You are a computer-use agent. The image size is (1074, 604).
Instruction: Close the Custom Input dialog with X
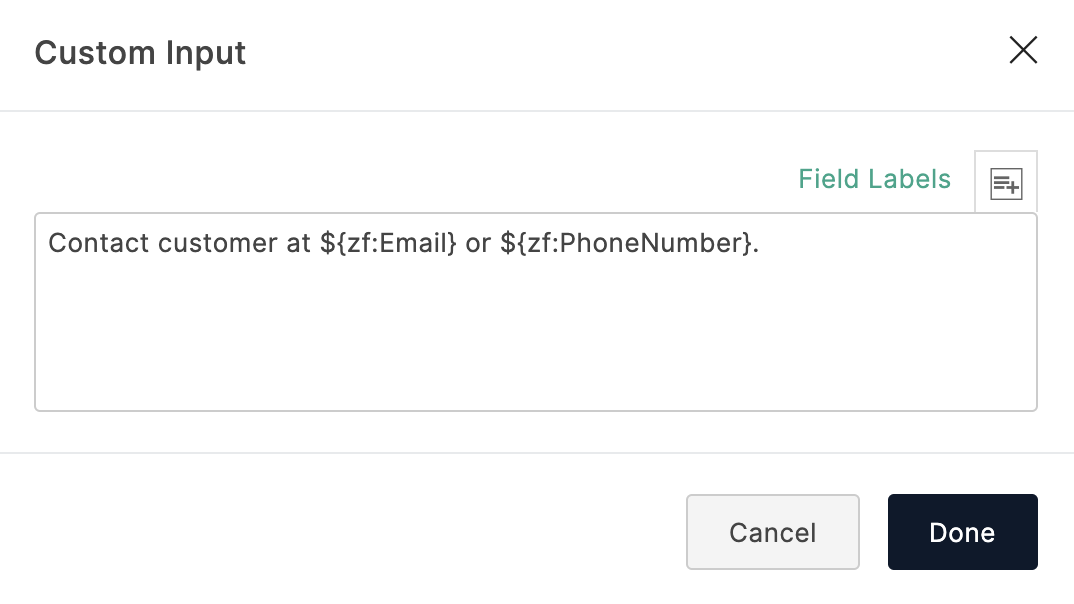(x=1023, y=50)
